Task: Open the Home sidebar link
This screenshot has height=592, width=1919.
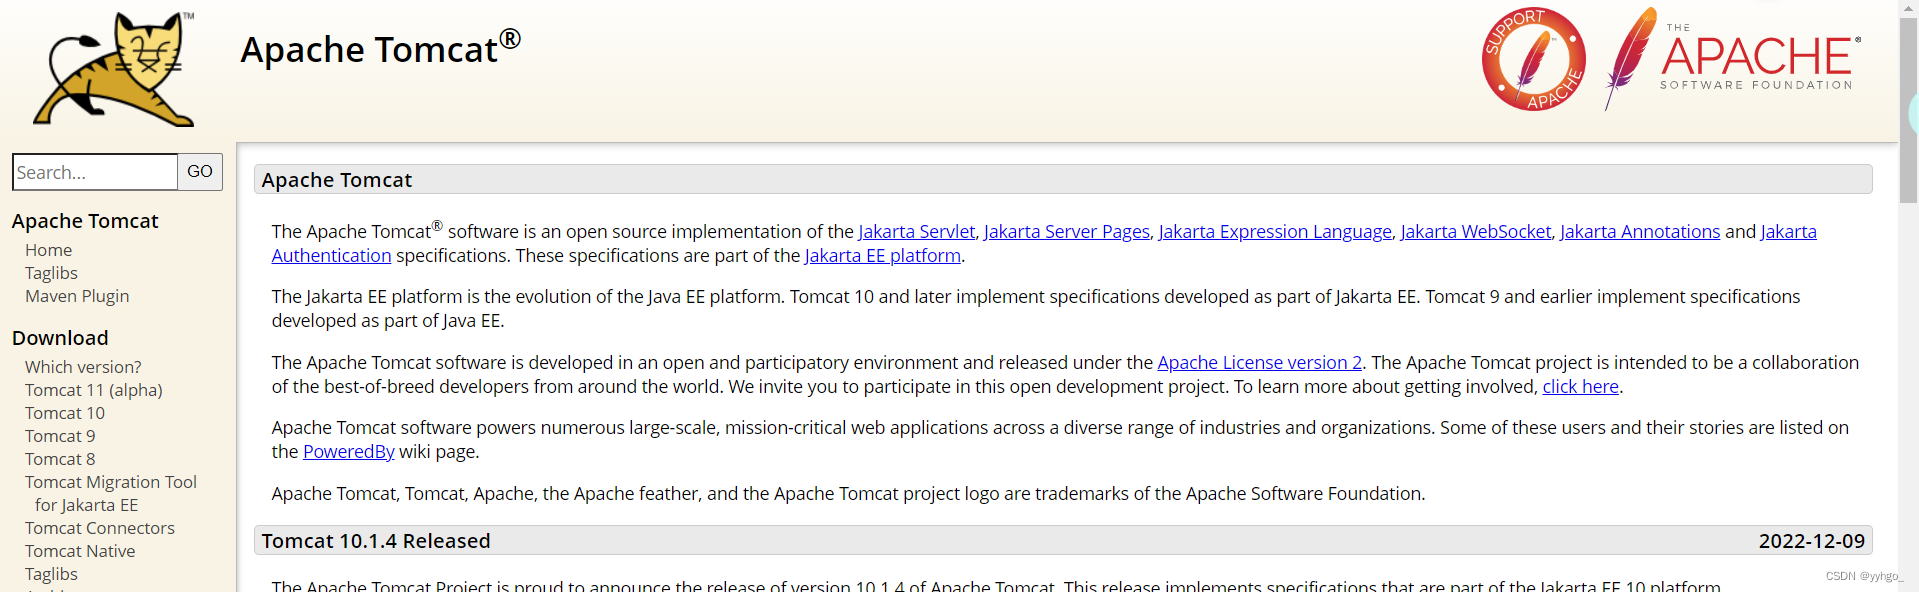Action: click(48, 250)
